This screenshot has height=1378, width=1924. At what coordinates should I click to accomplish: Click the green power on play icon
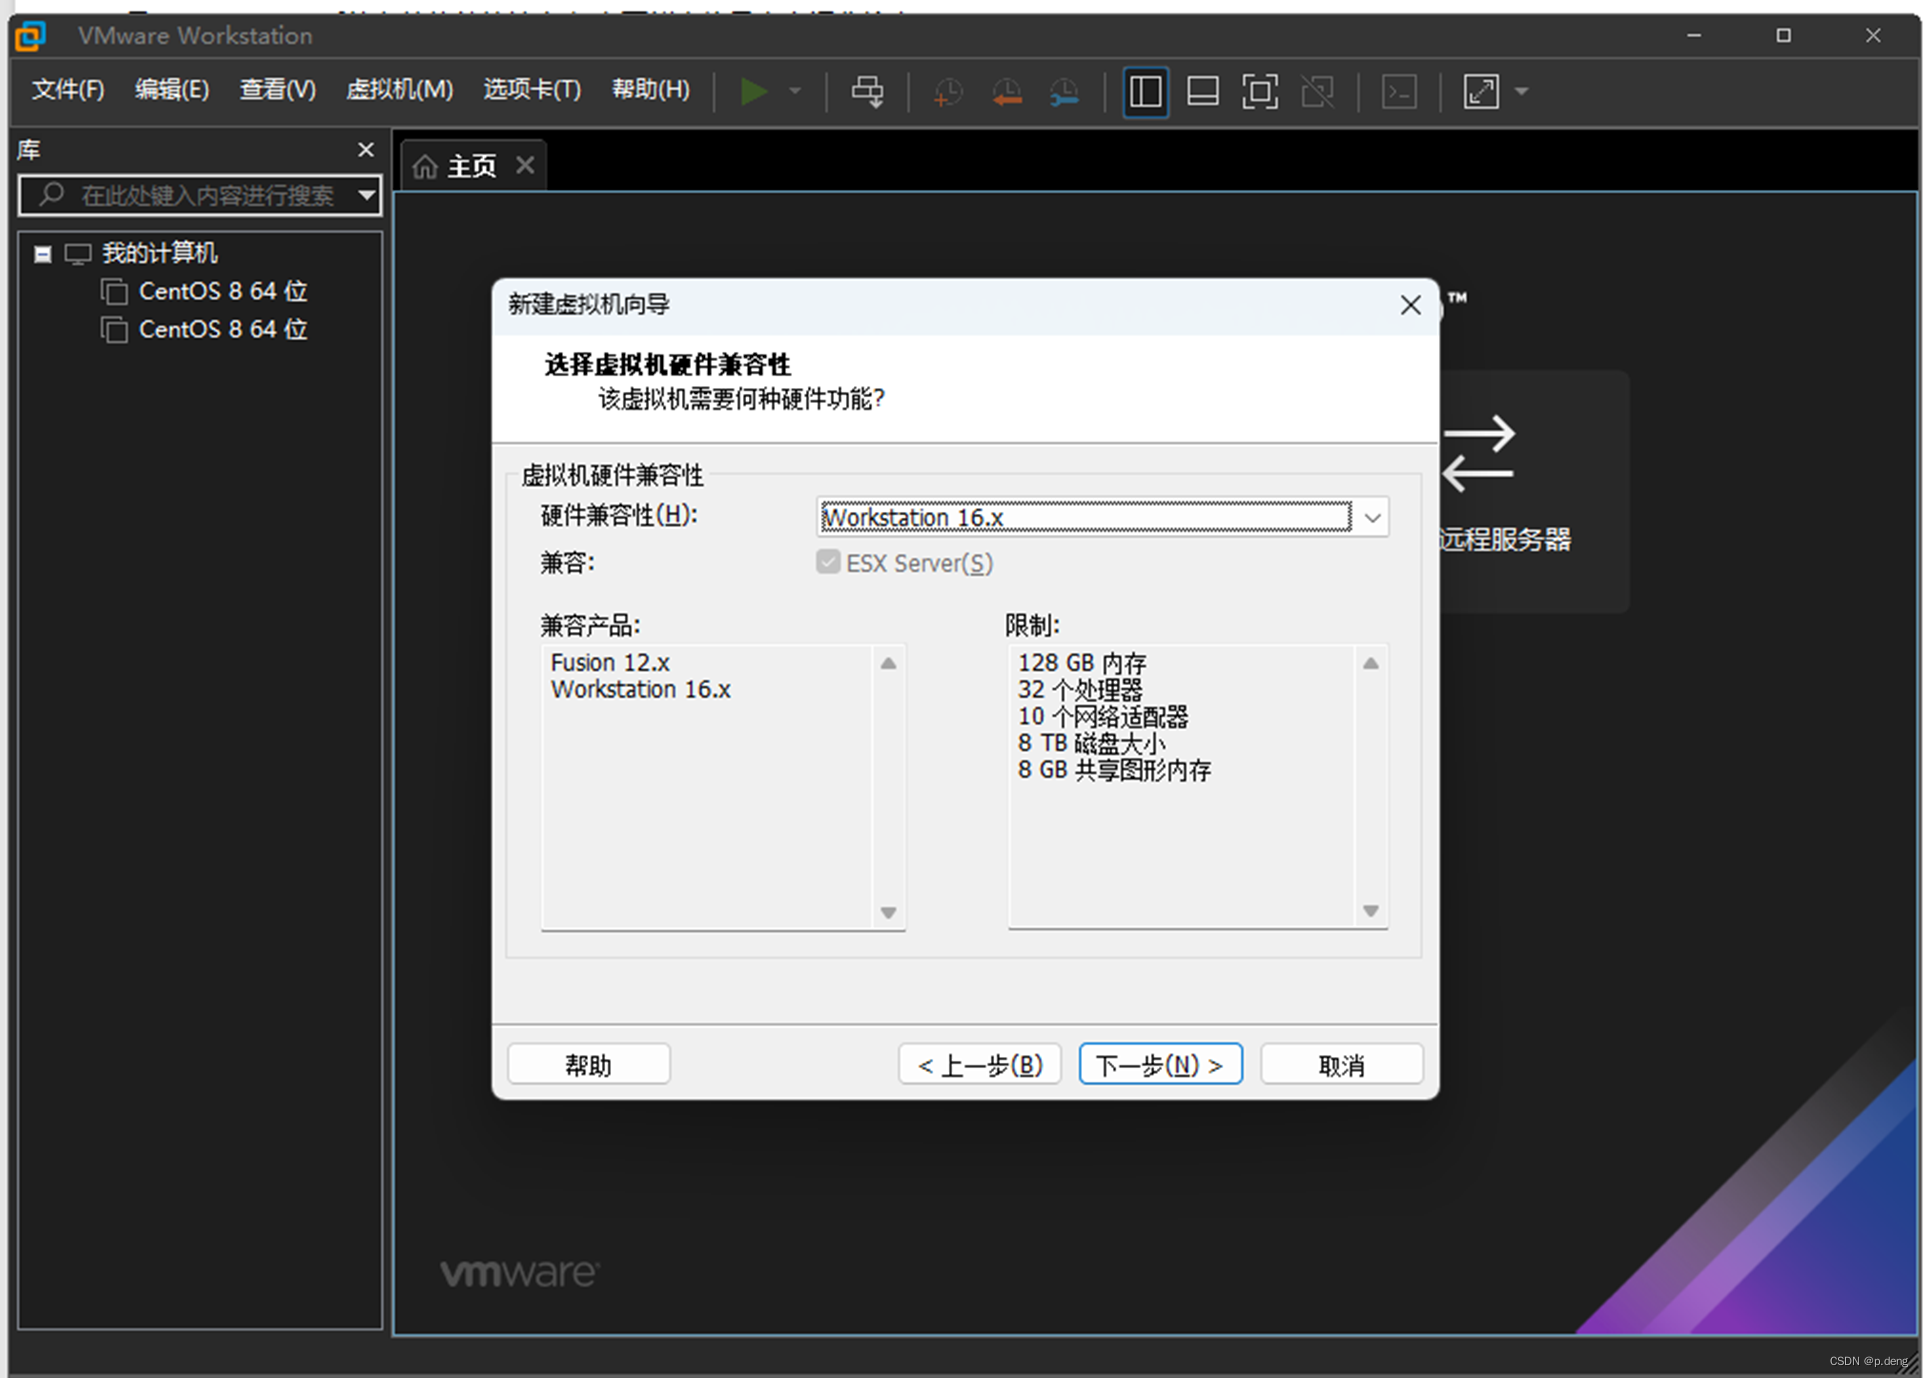(752, 91)
